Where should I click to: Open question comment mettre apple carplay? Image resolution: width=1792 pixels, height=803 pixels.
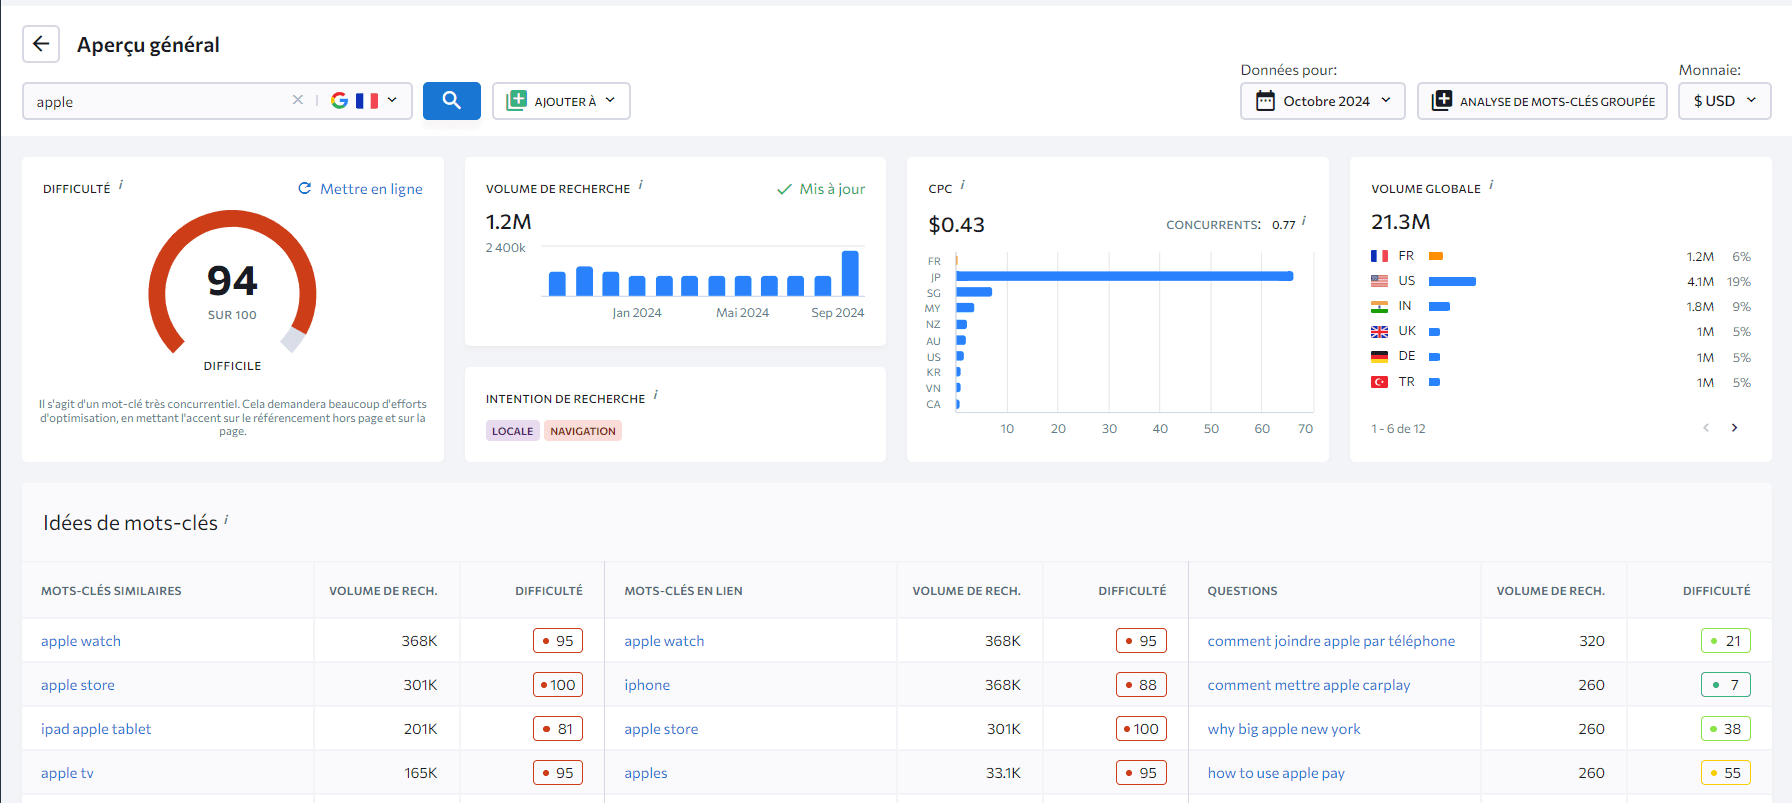1309,685
